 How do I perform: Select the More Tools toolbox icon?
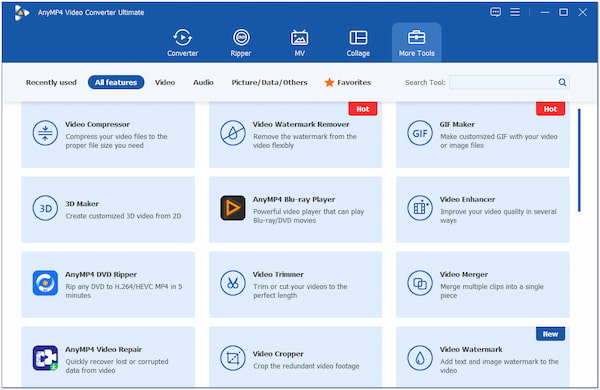click(416, 38)
